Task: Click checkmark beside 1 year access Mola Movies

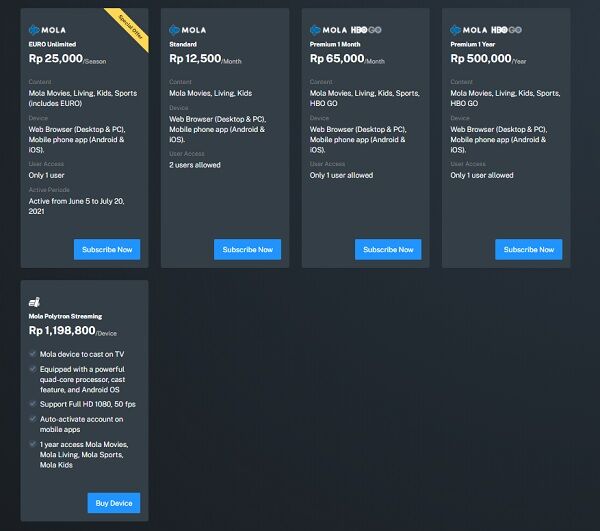Action: click(x=33, y=444)
